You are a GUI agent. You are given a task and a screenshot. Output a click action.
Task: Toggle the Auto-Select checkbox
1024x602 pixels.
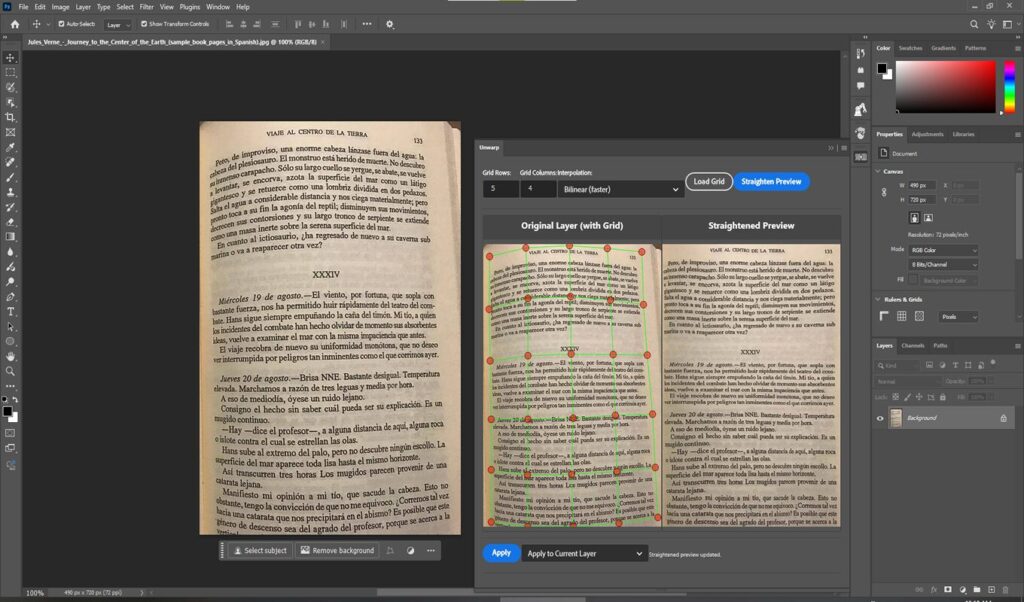point(61,24)
